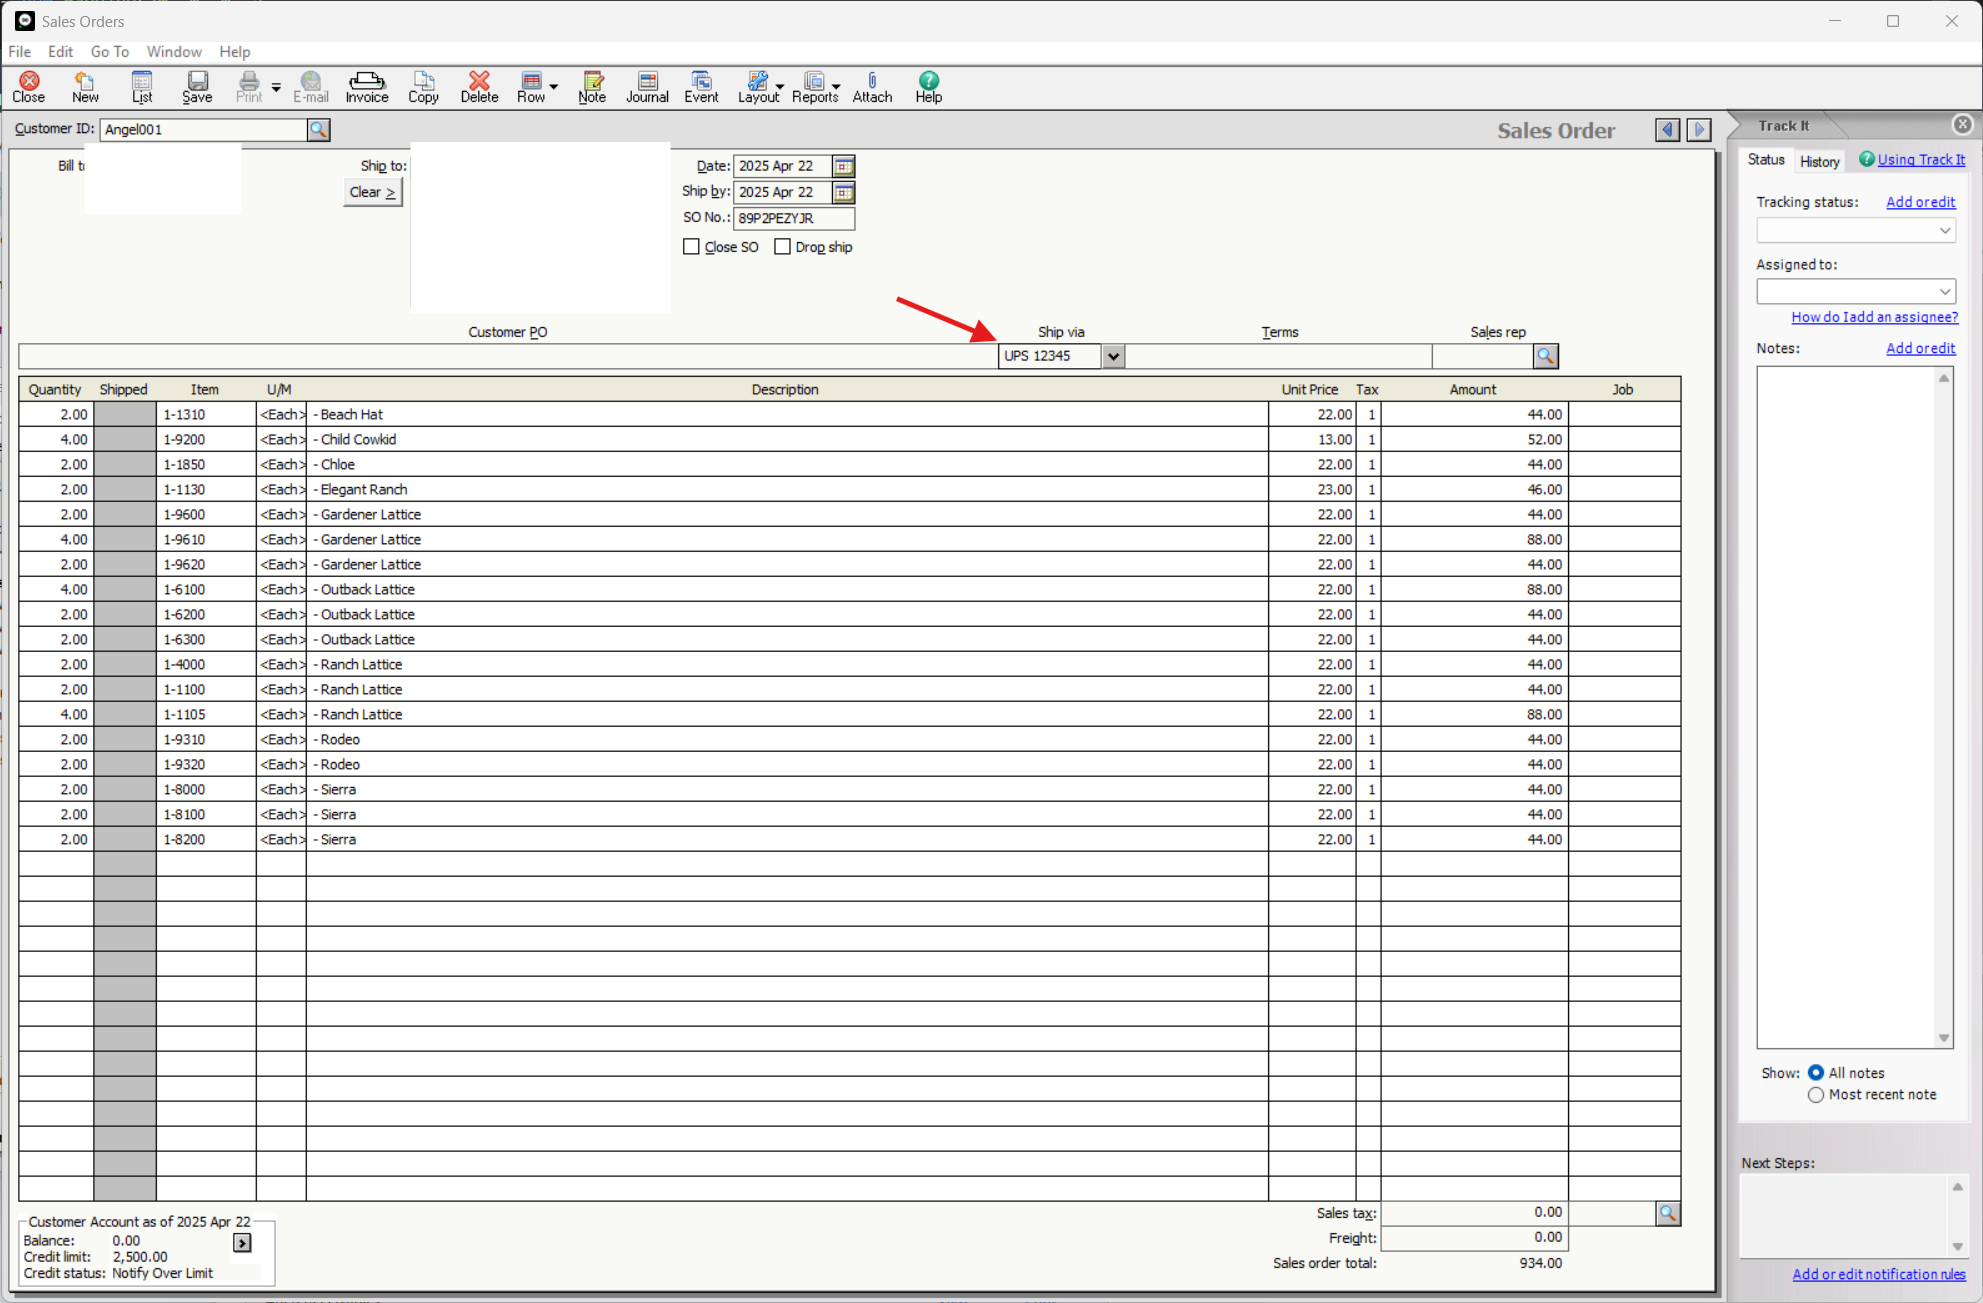This screenshot has height=1303, width=1983.
Task: Expand the Ship via dropdown
Action: [x=1113, y=356]
